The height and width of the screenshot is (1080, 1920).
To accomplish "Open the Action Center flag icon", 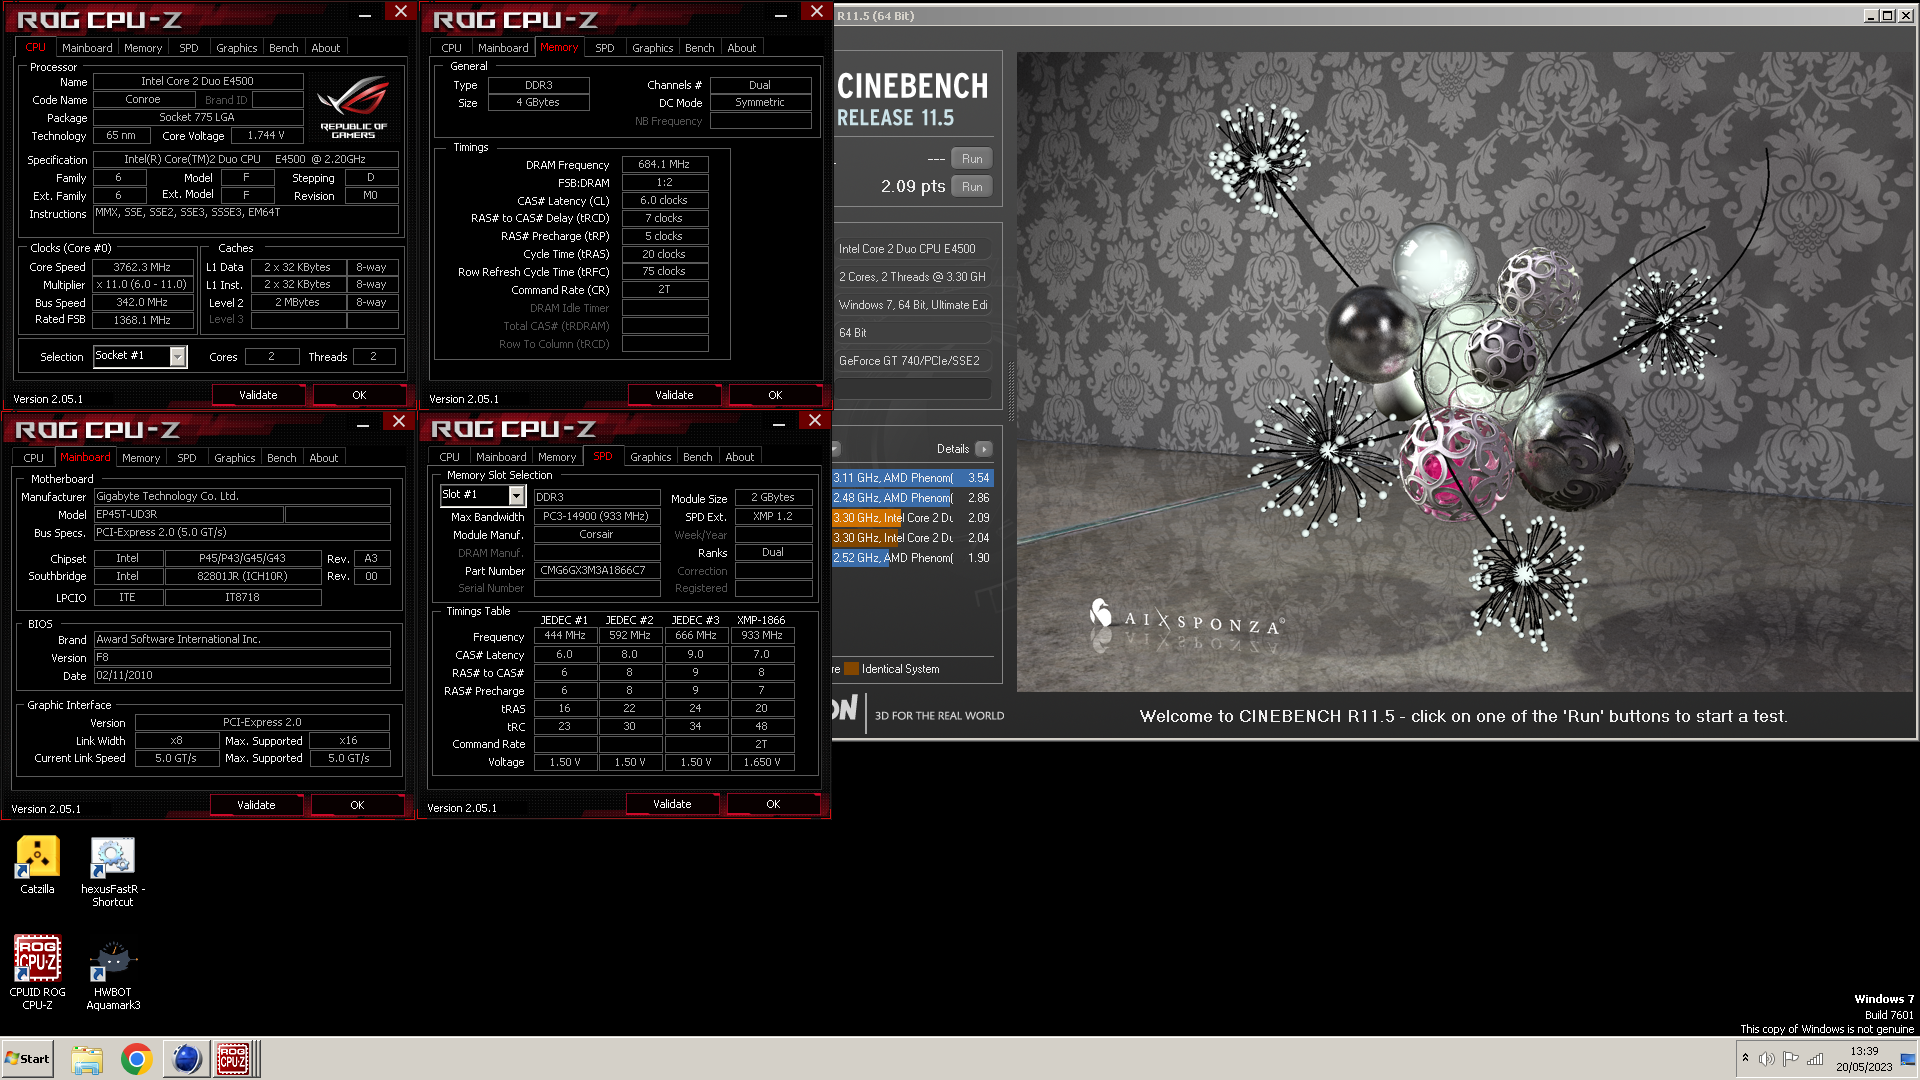I will pos(1790,1059).
